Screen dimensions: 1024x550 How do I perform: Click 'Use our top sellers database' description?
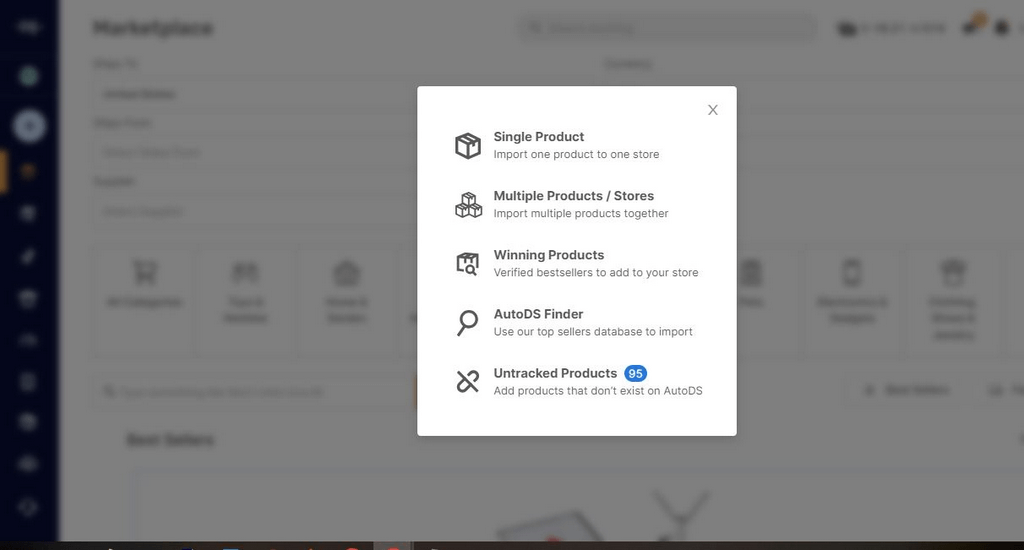pos(592,332)
